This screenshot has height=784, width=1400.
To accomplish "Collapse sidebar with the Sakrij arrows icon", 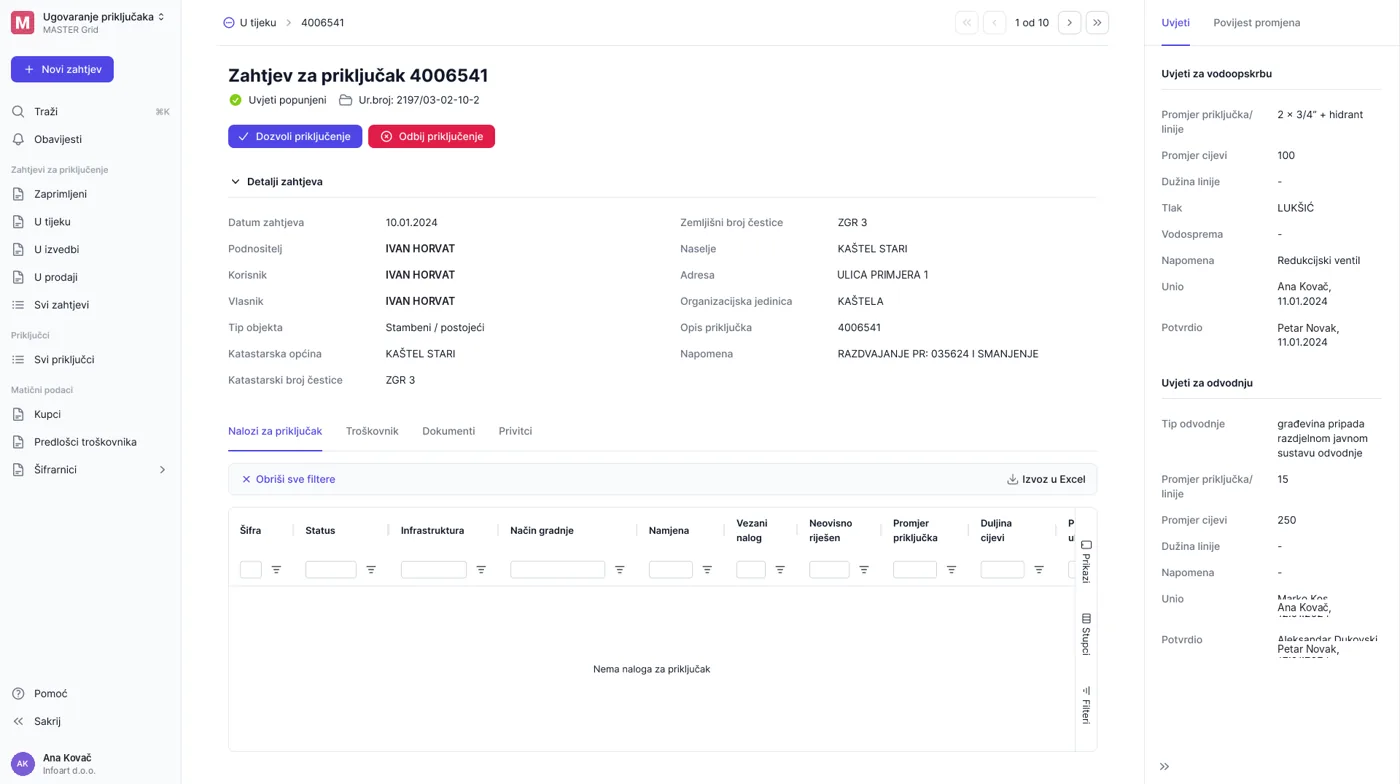I will 18,721.
